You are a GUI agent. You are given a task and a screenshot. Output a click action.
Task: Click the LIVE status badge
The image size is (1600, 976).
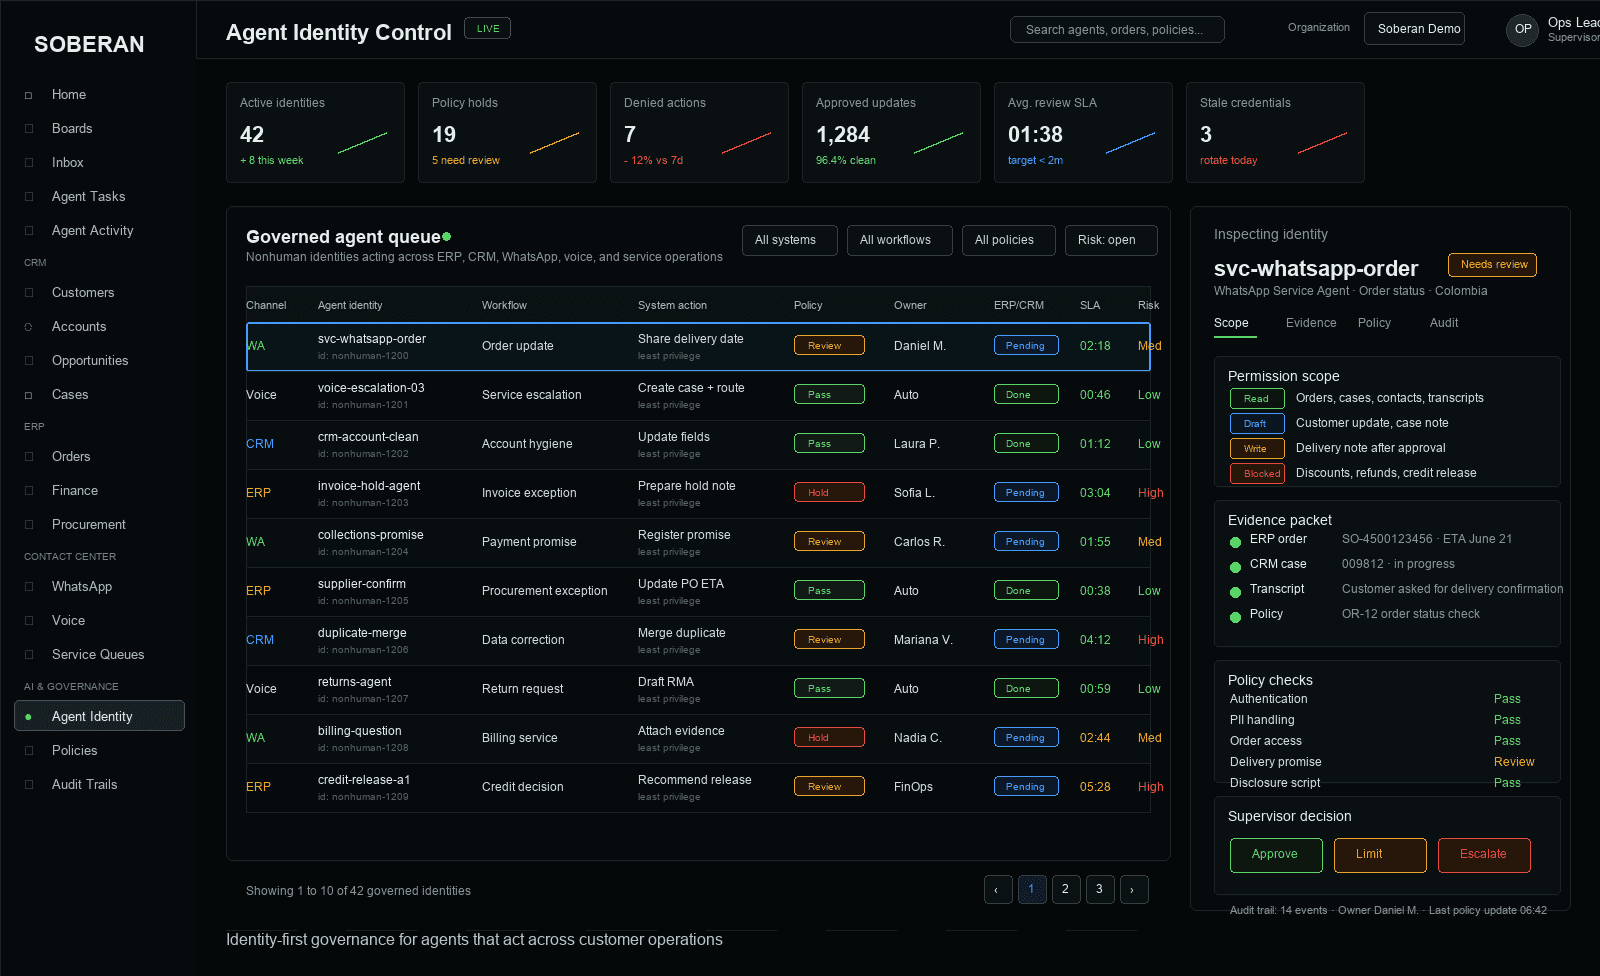pyautogui.click(x=488, y=28)
